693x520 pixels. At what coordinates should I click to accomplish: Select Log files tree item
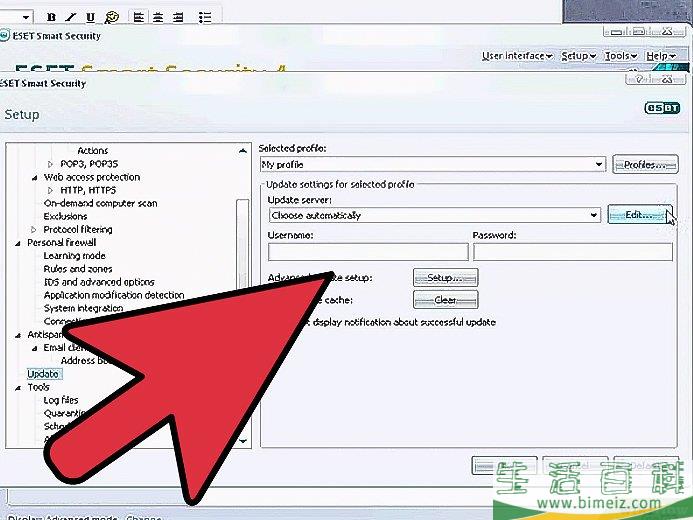click(61, 400)
